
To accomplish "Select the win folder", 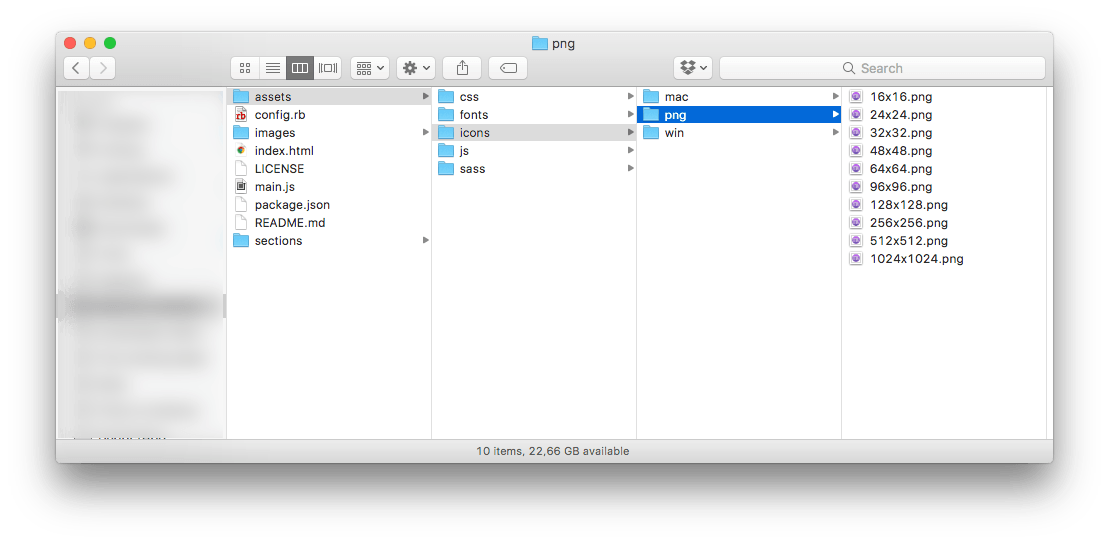I will [740, 132].
